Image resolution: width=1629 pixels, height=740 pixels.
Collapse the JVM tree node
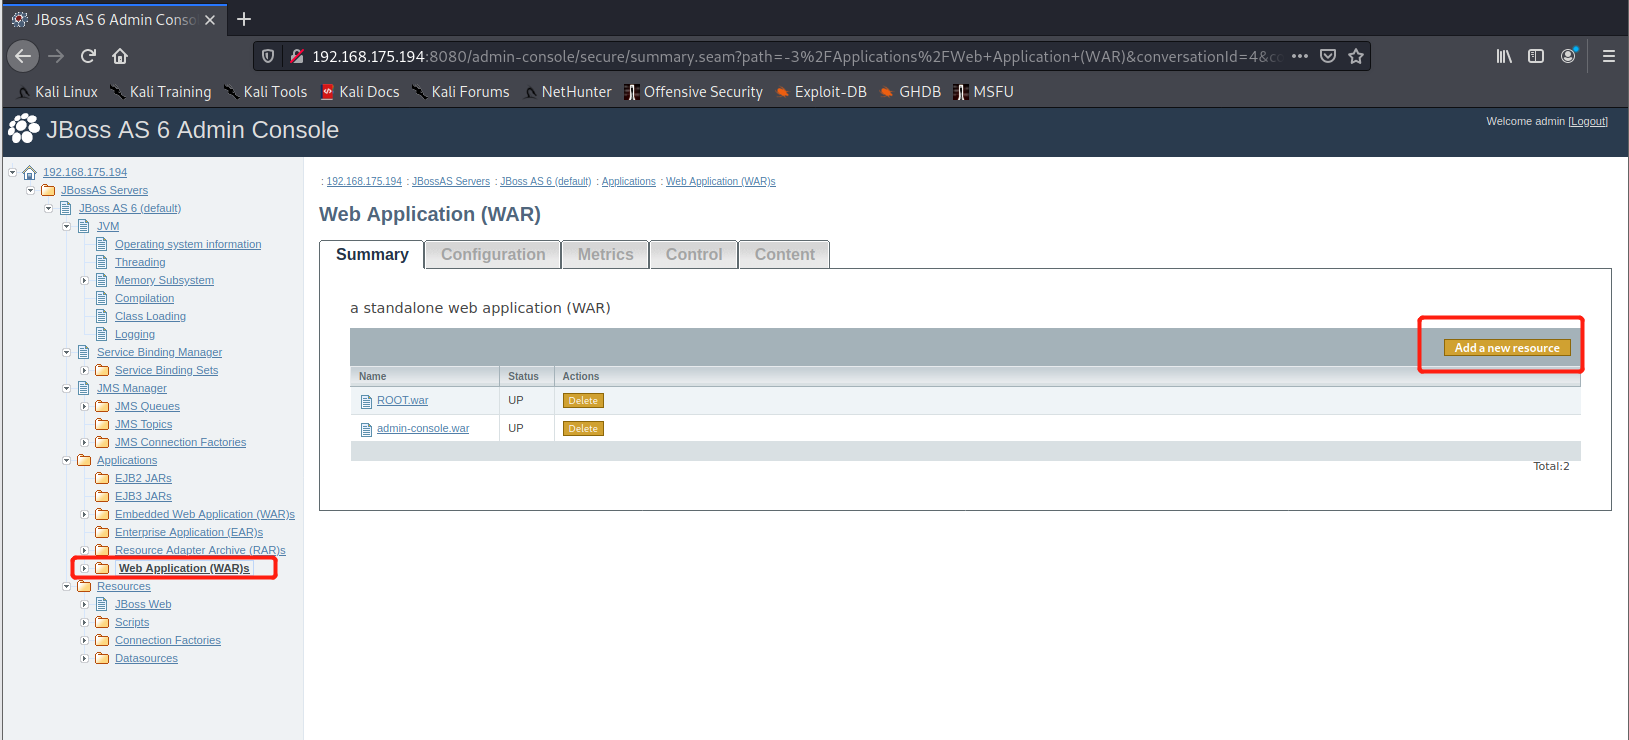click(x=67, y=226)
